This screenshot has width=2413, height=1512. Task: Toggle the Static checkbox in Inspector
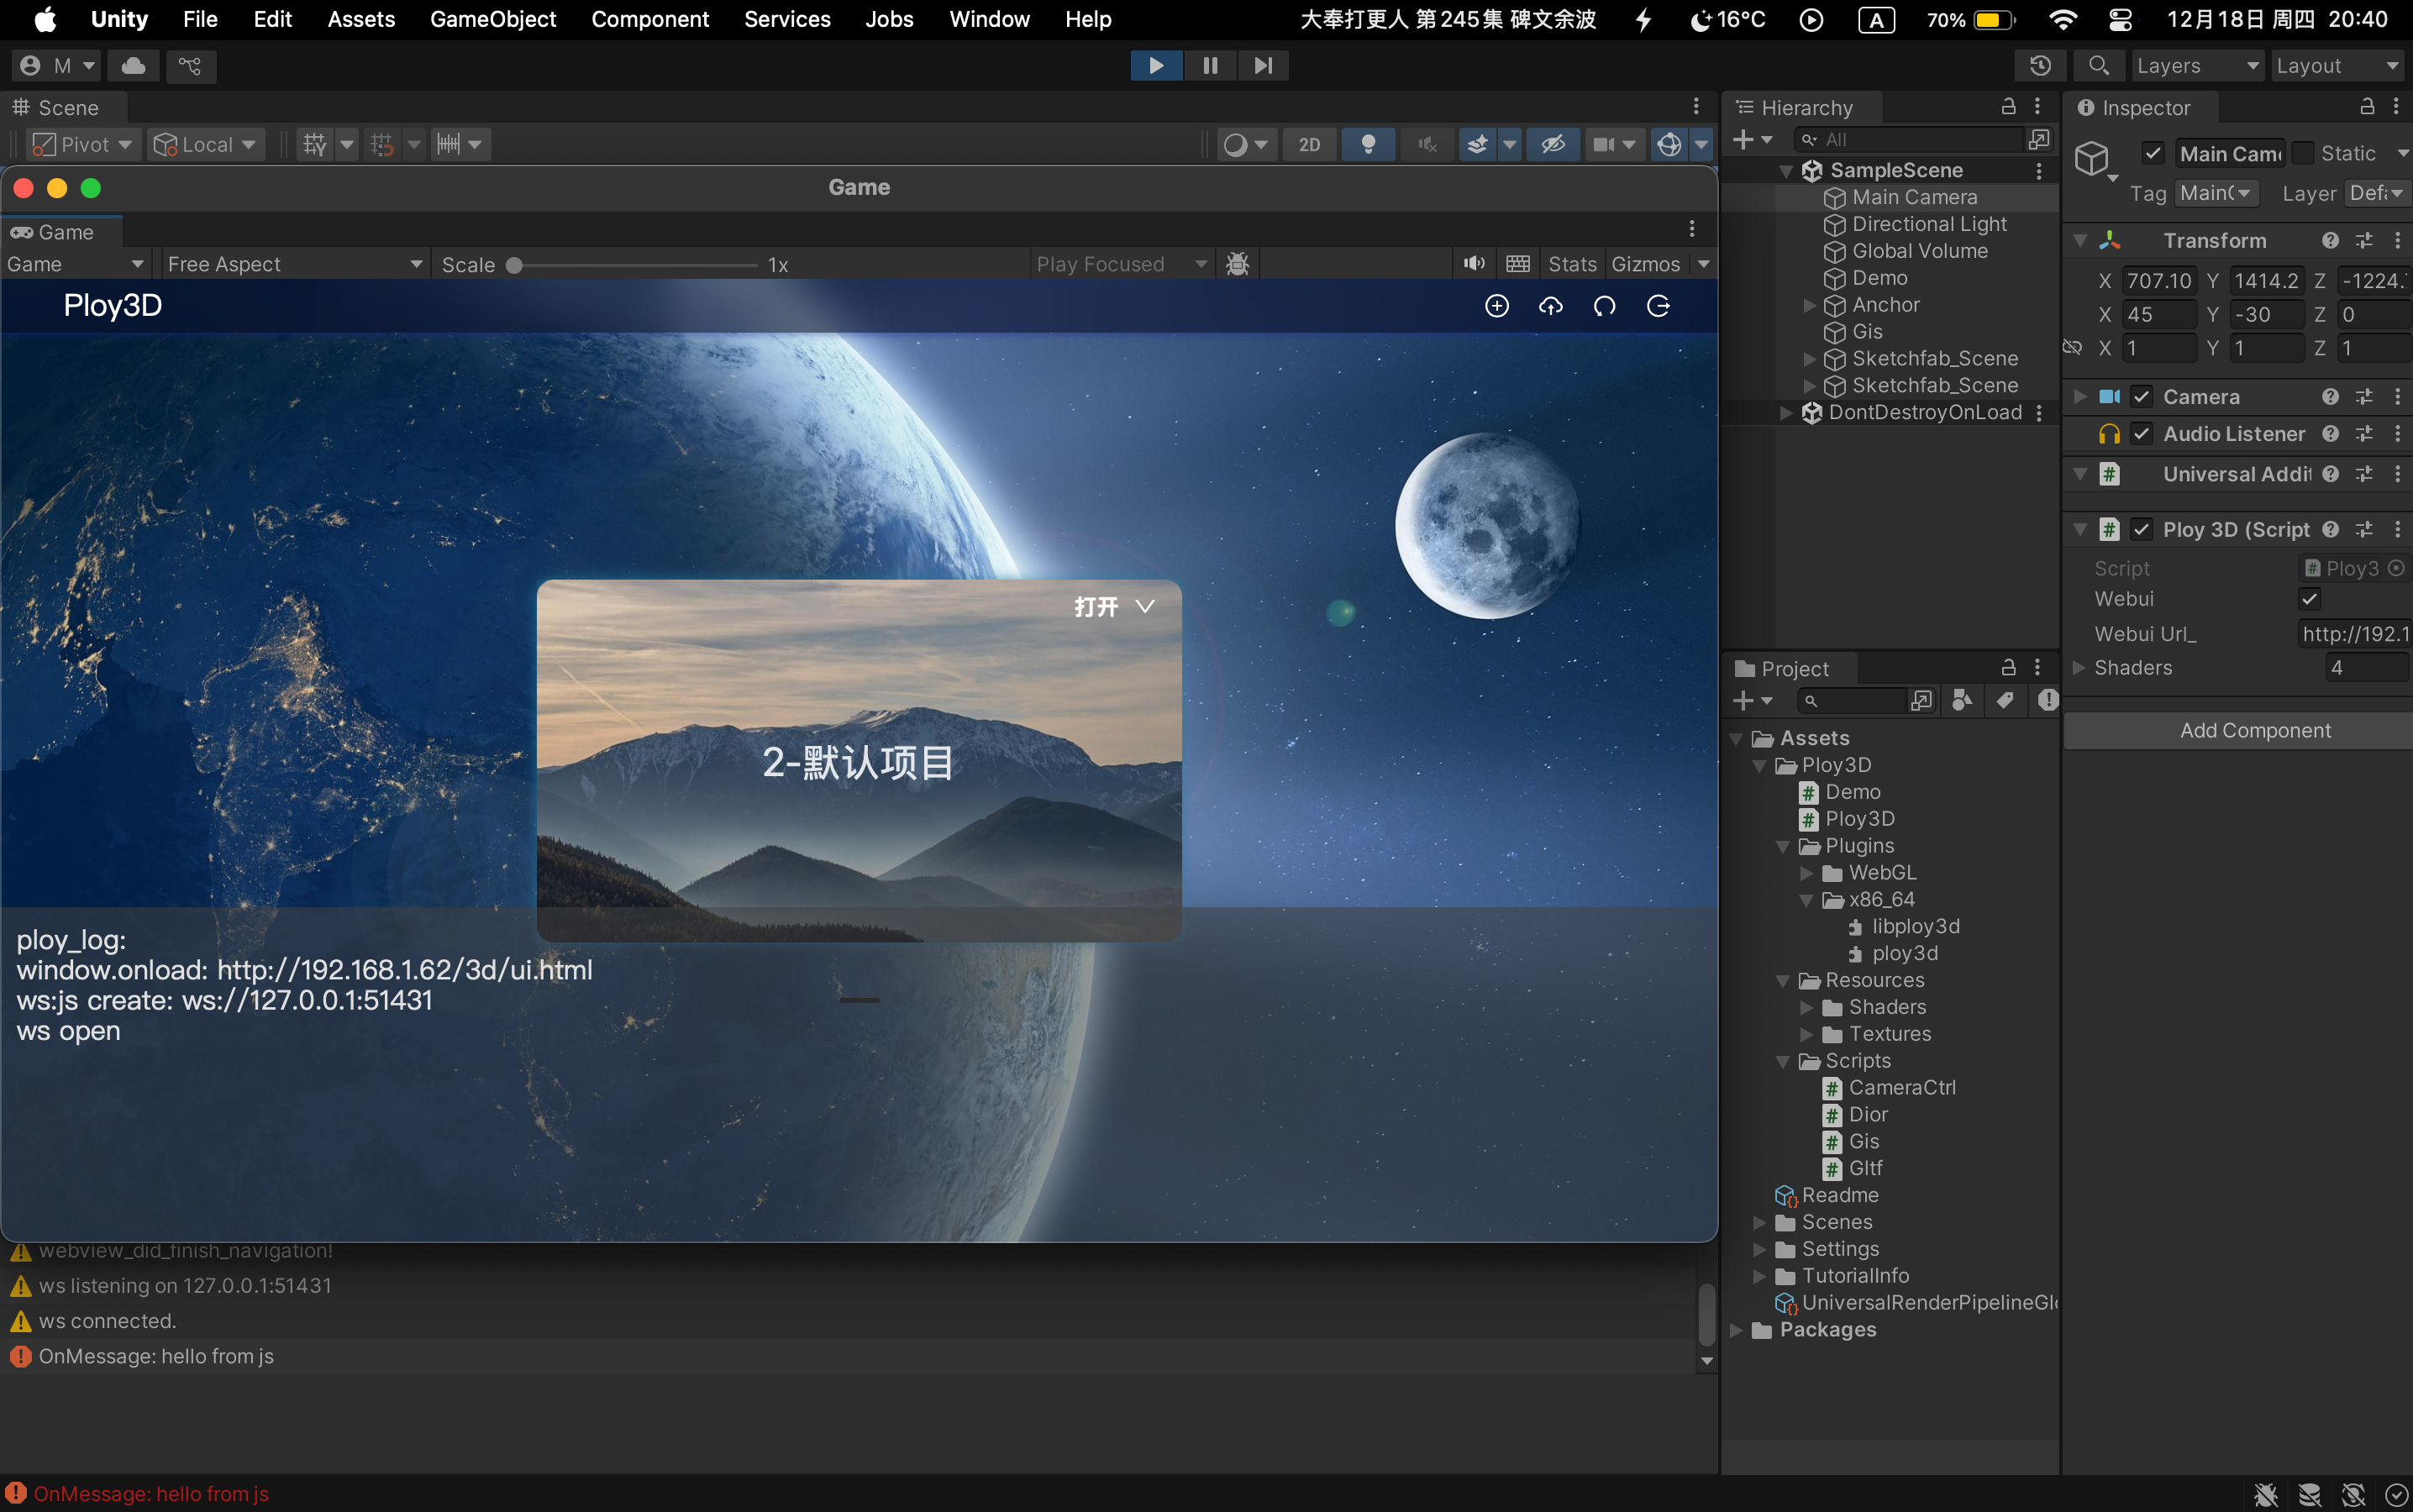click(2302, 153)
